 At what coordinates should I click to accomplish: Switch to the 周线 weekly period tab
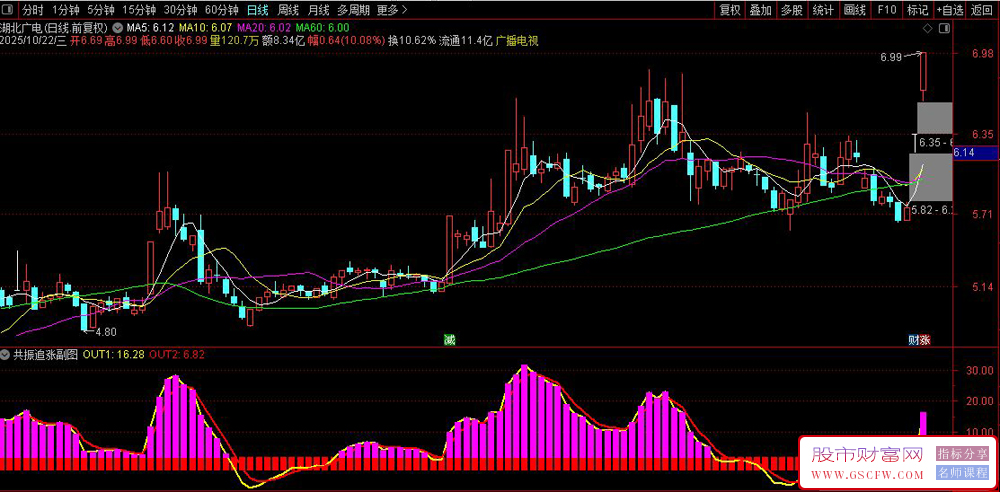click(x=288, y=10)
